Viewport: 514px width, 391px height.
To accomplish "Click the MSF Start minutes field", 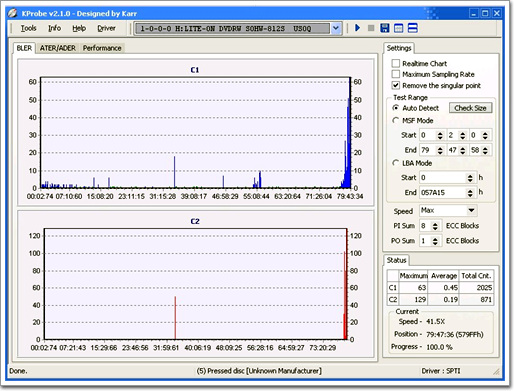I will [x=428, y=135].
